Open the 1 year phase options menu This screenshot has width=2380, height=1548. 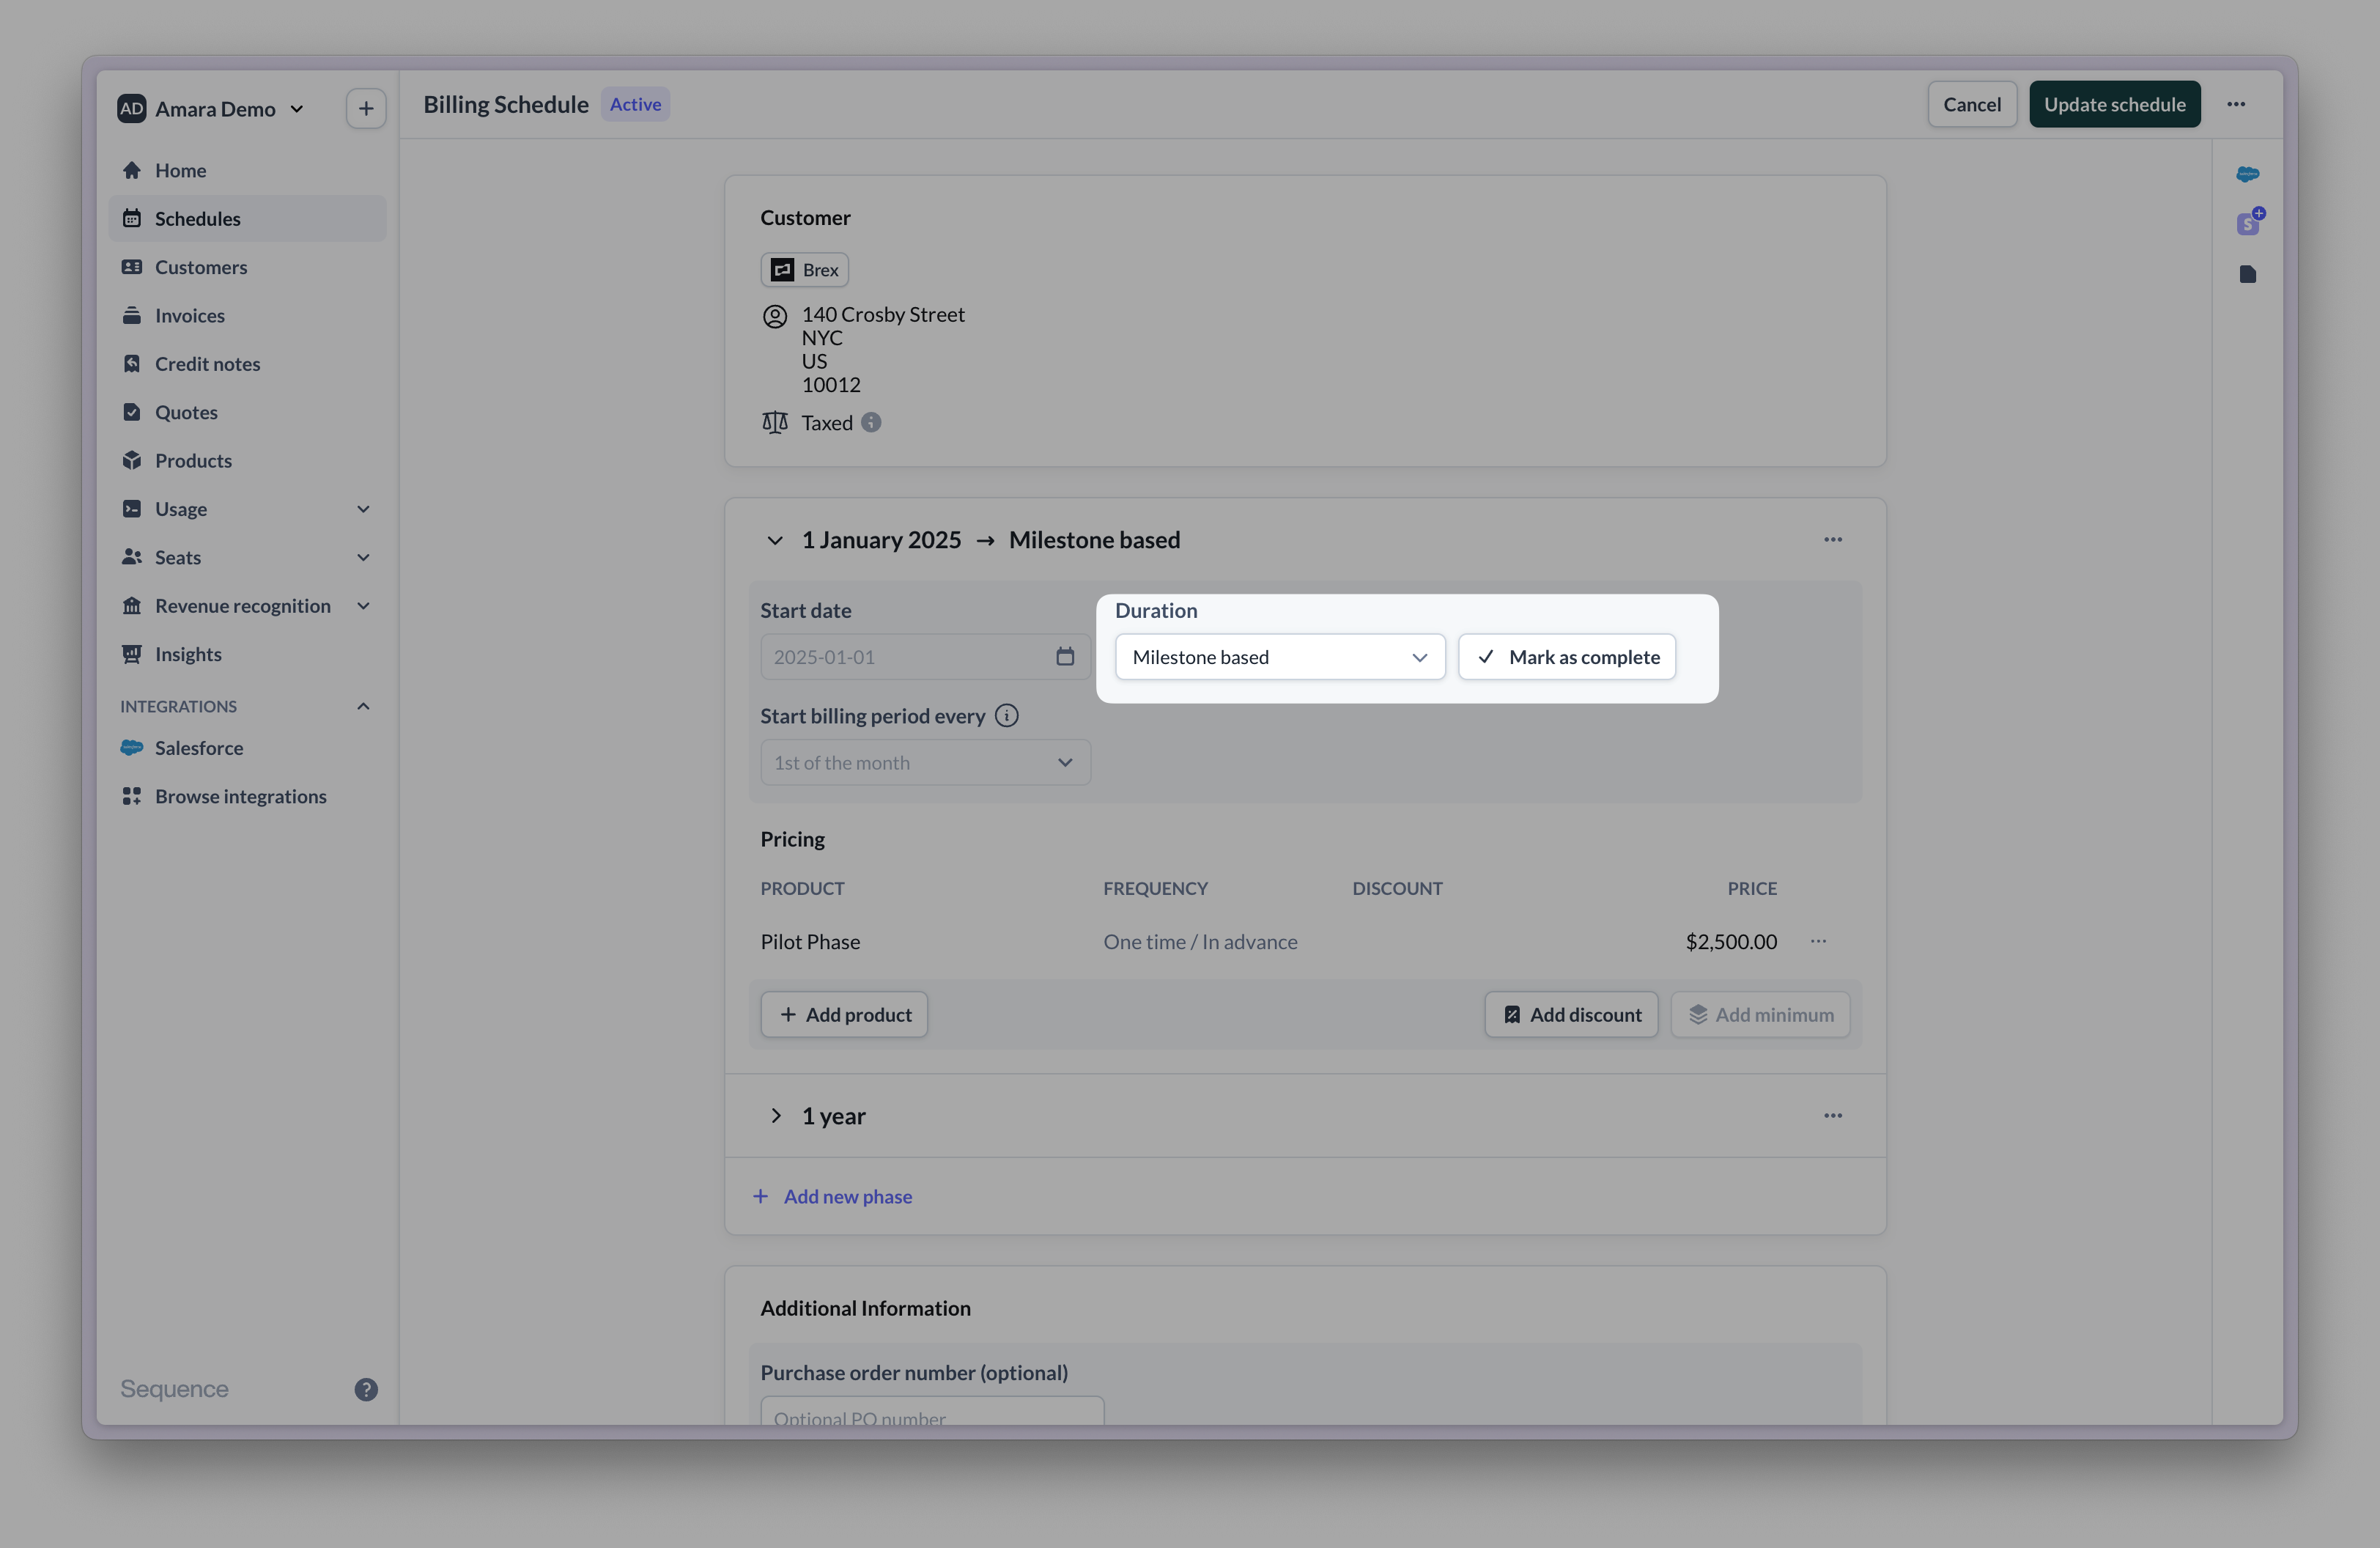[x=1832, y=1116]
